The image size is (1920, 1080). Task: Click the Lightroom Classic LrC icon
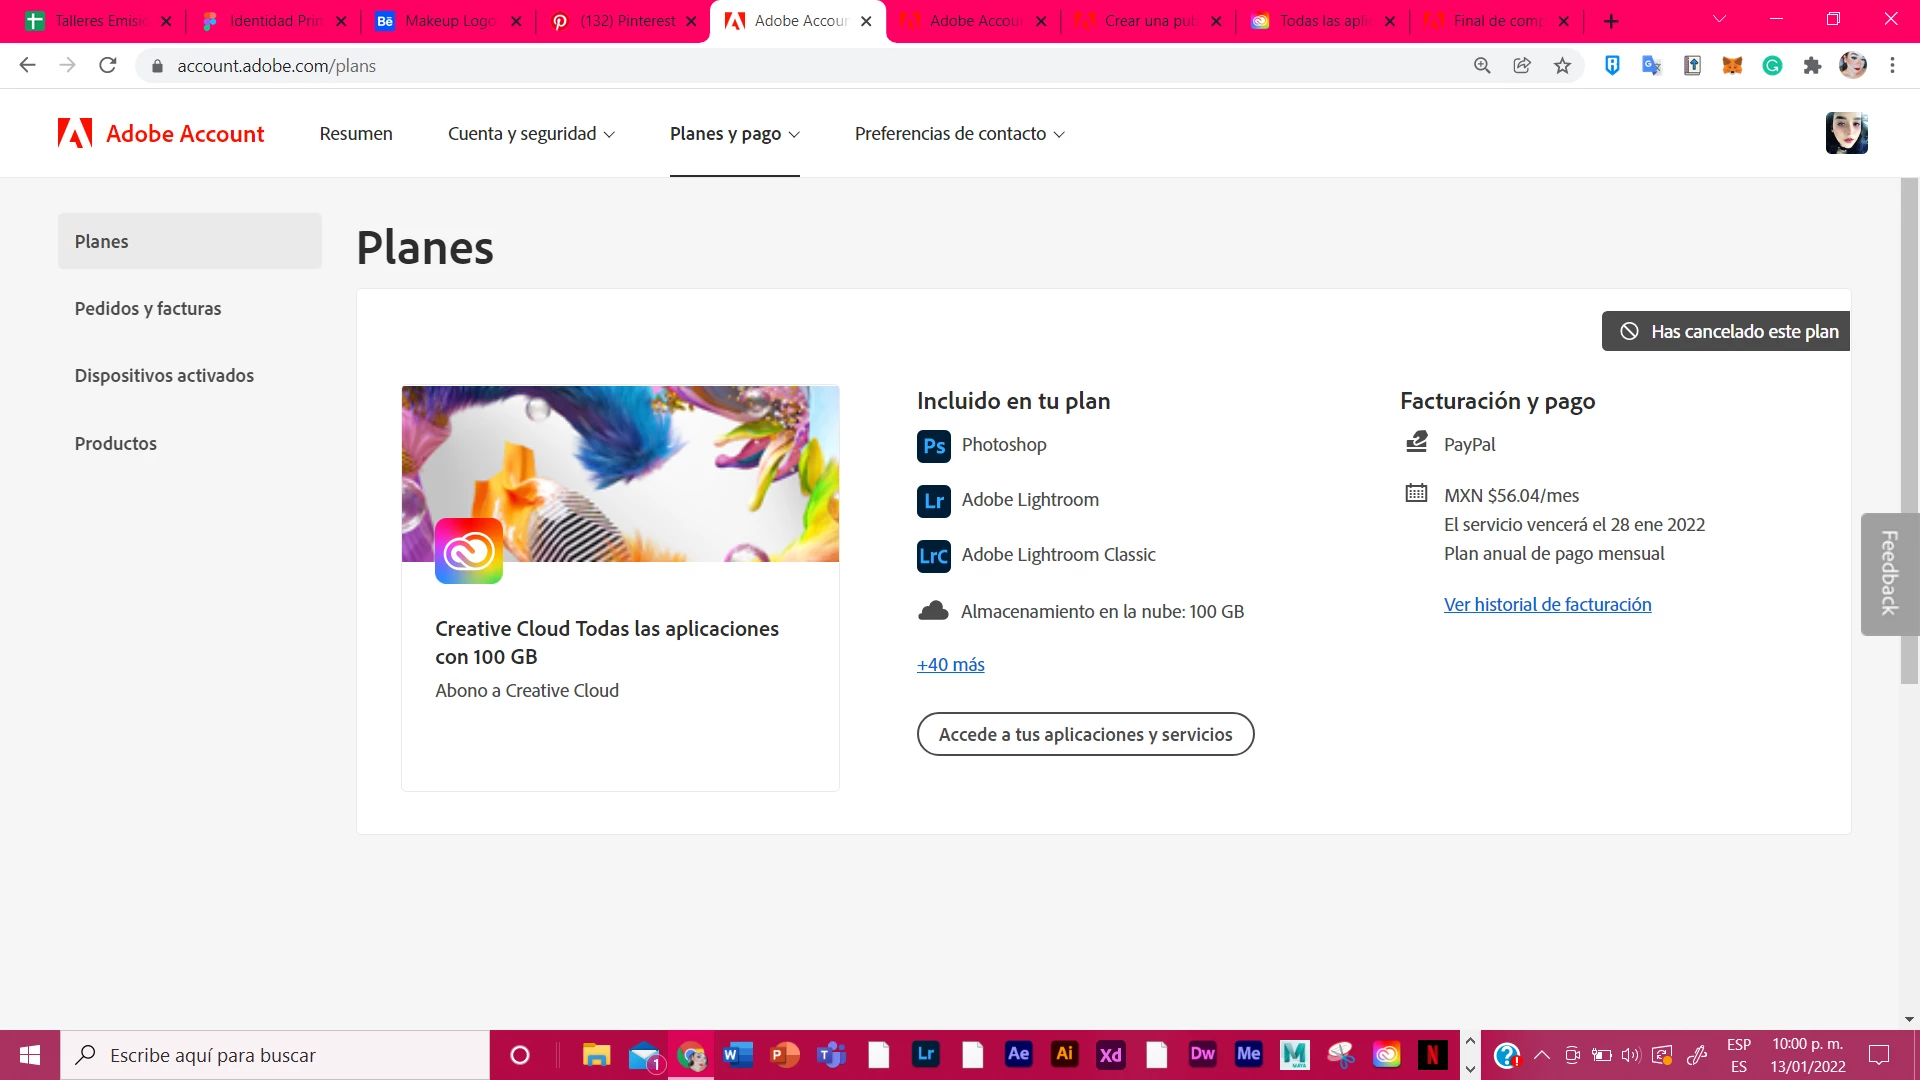(934, 556)
